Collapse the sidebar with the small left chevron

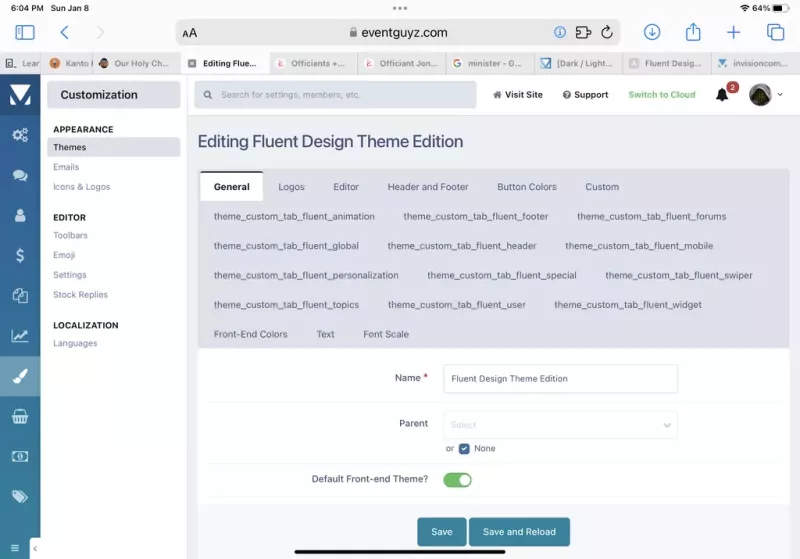coord(35,548)
